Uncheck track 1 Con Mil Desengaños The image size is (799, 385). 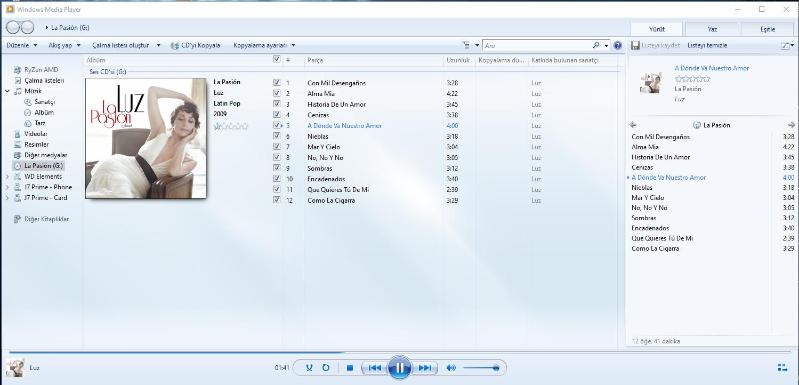[277, 82]
